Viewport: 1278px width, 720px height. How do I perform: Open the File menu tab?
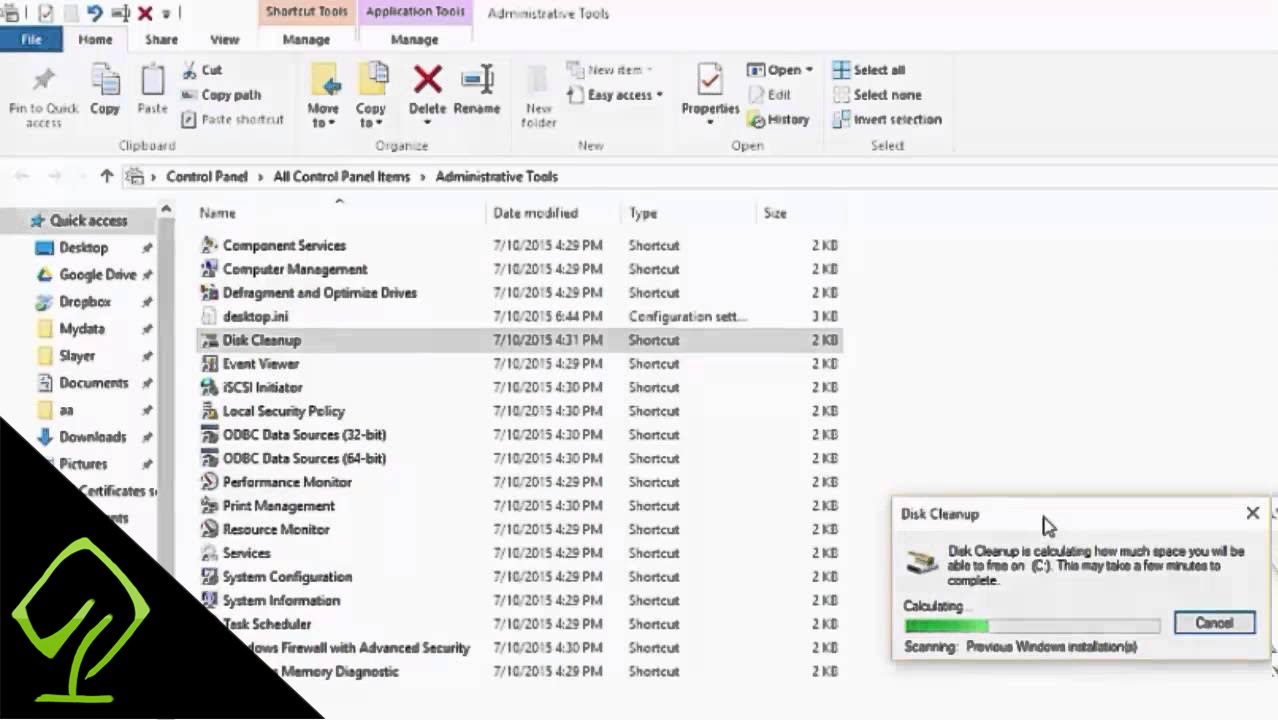tap(31, 40)
